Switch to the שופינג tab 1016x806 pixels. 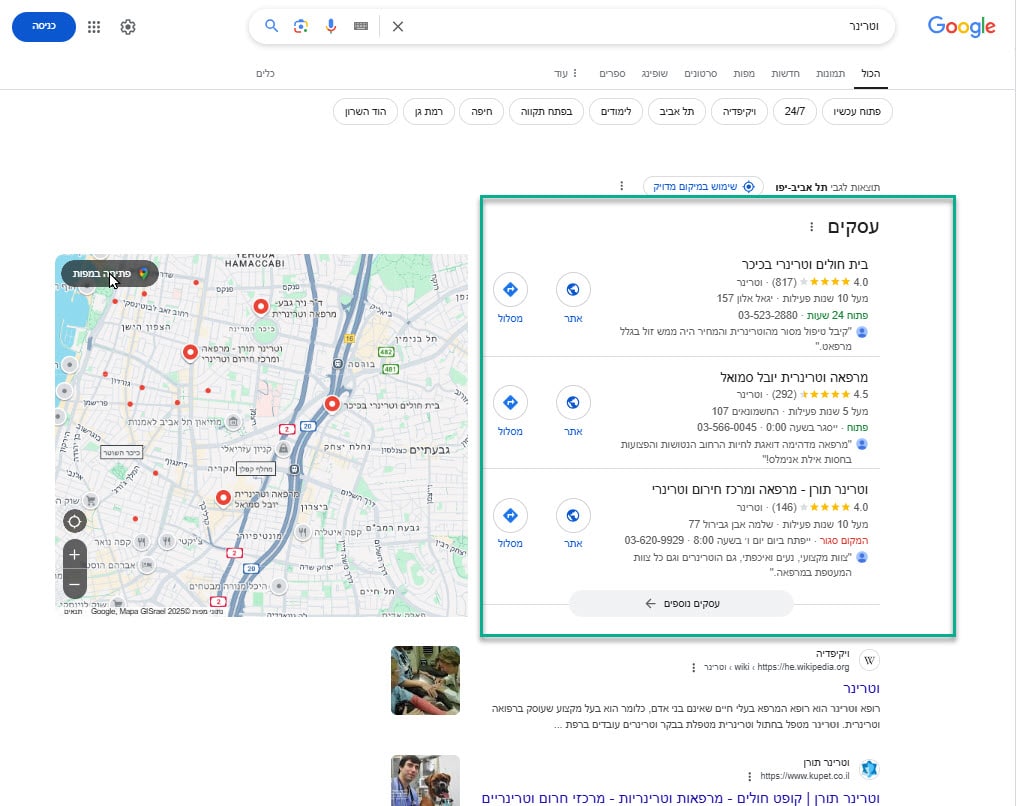click(x=654, y=73)
